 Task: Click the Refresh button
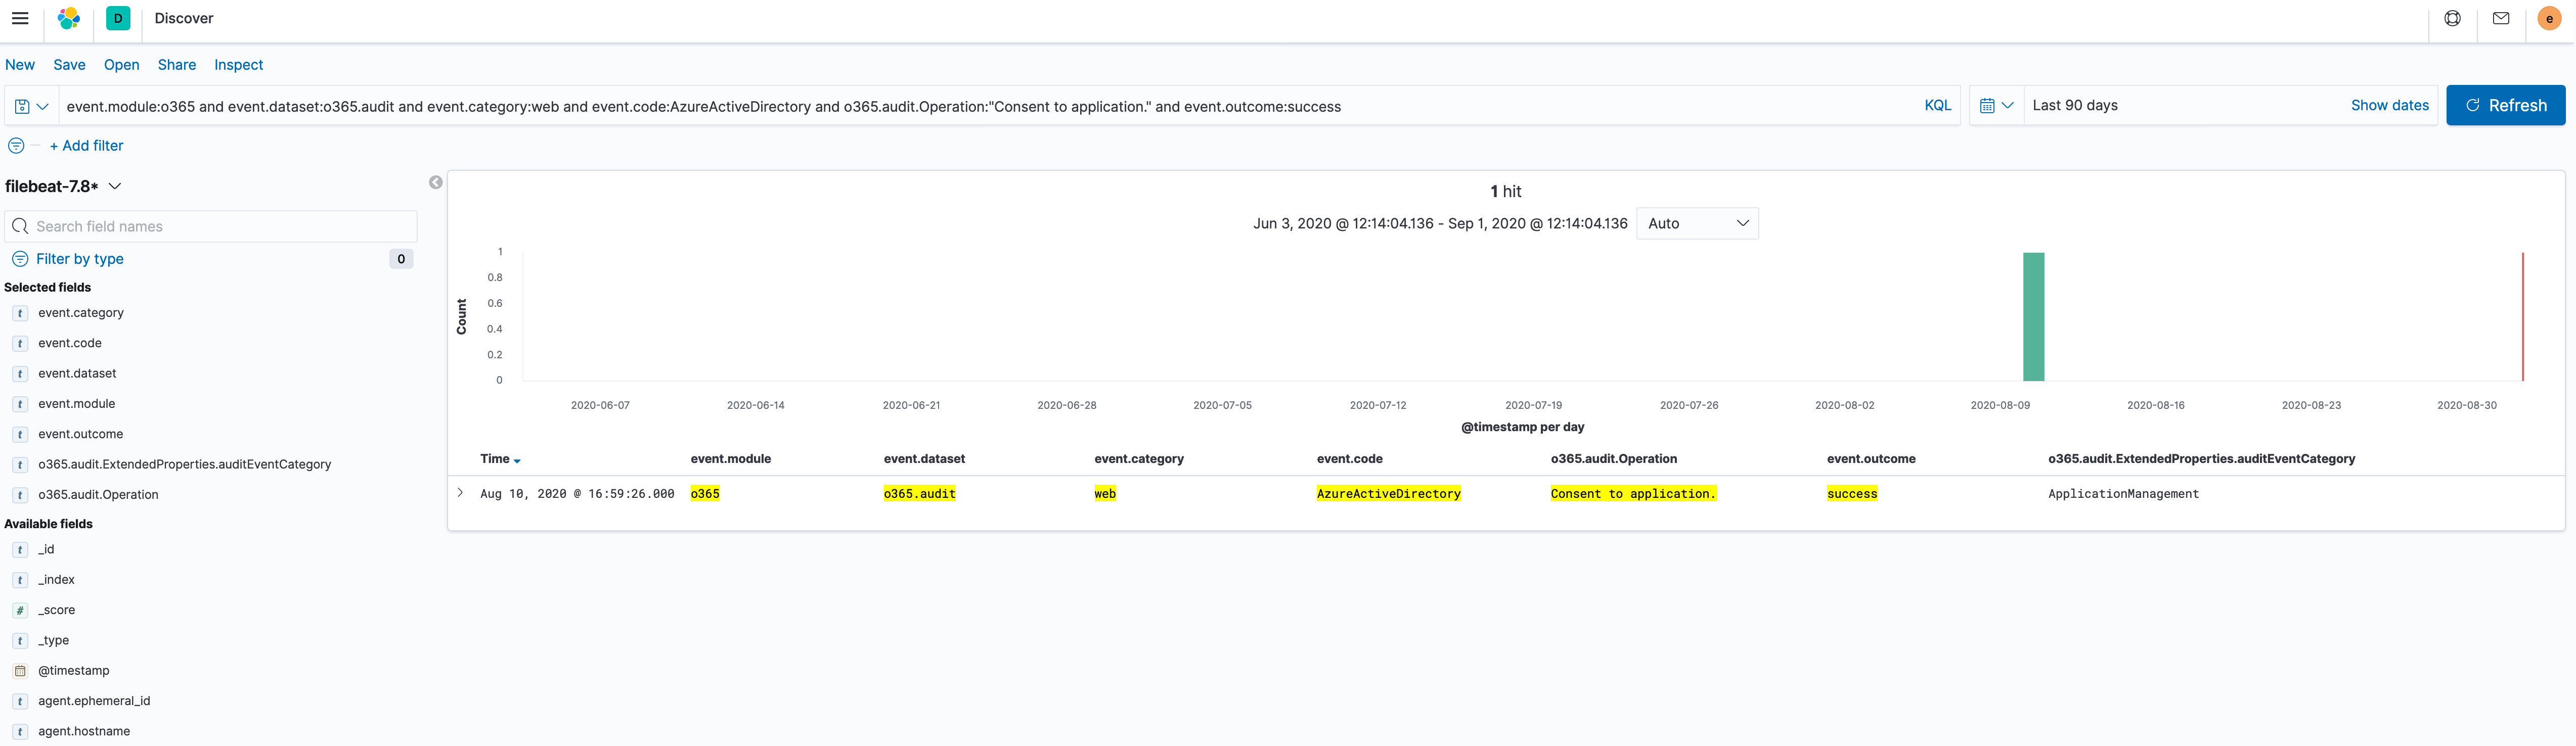point(2505,105)
